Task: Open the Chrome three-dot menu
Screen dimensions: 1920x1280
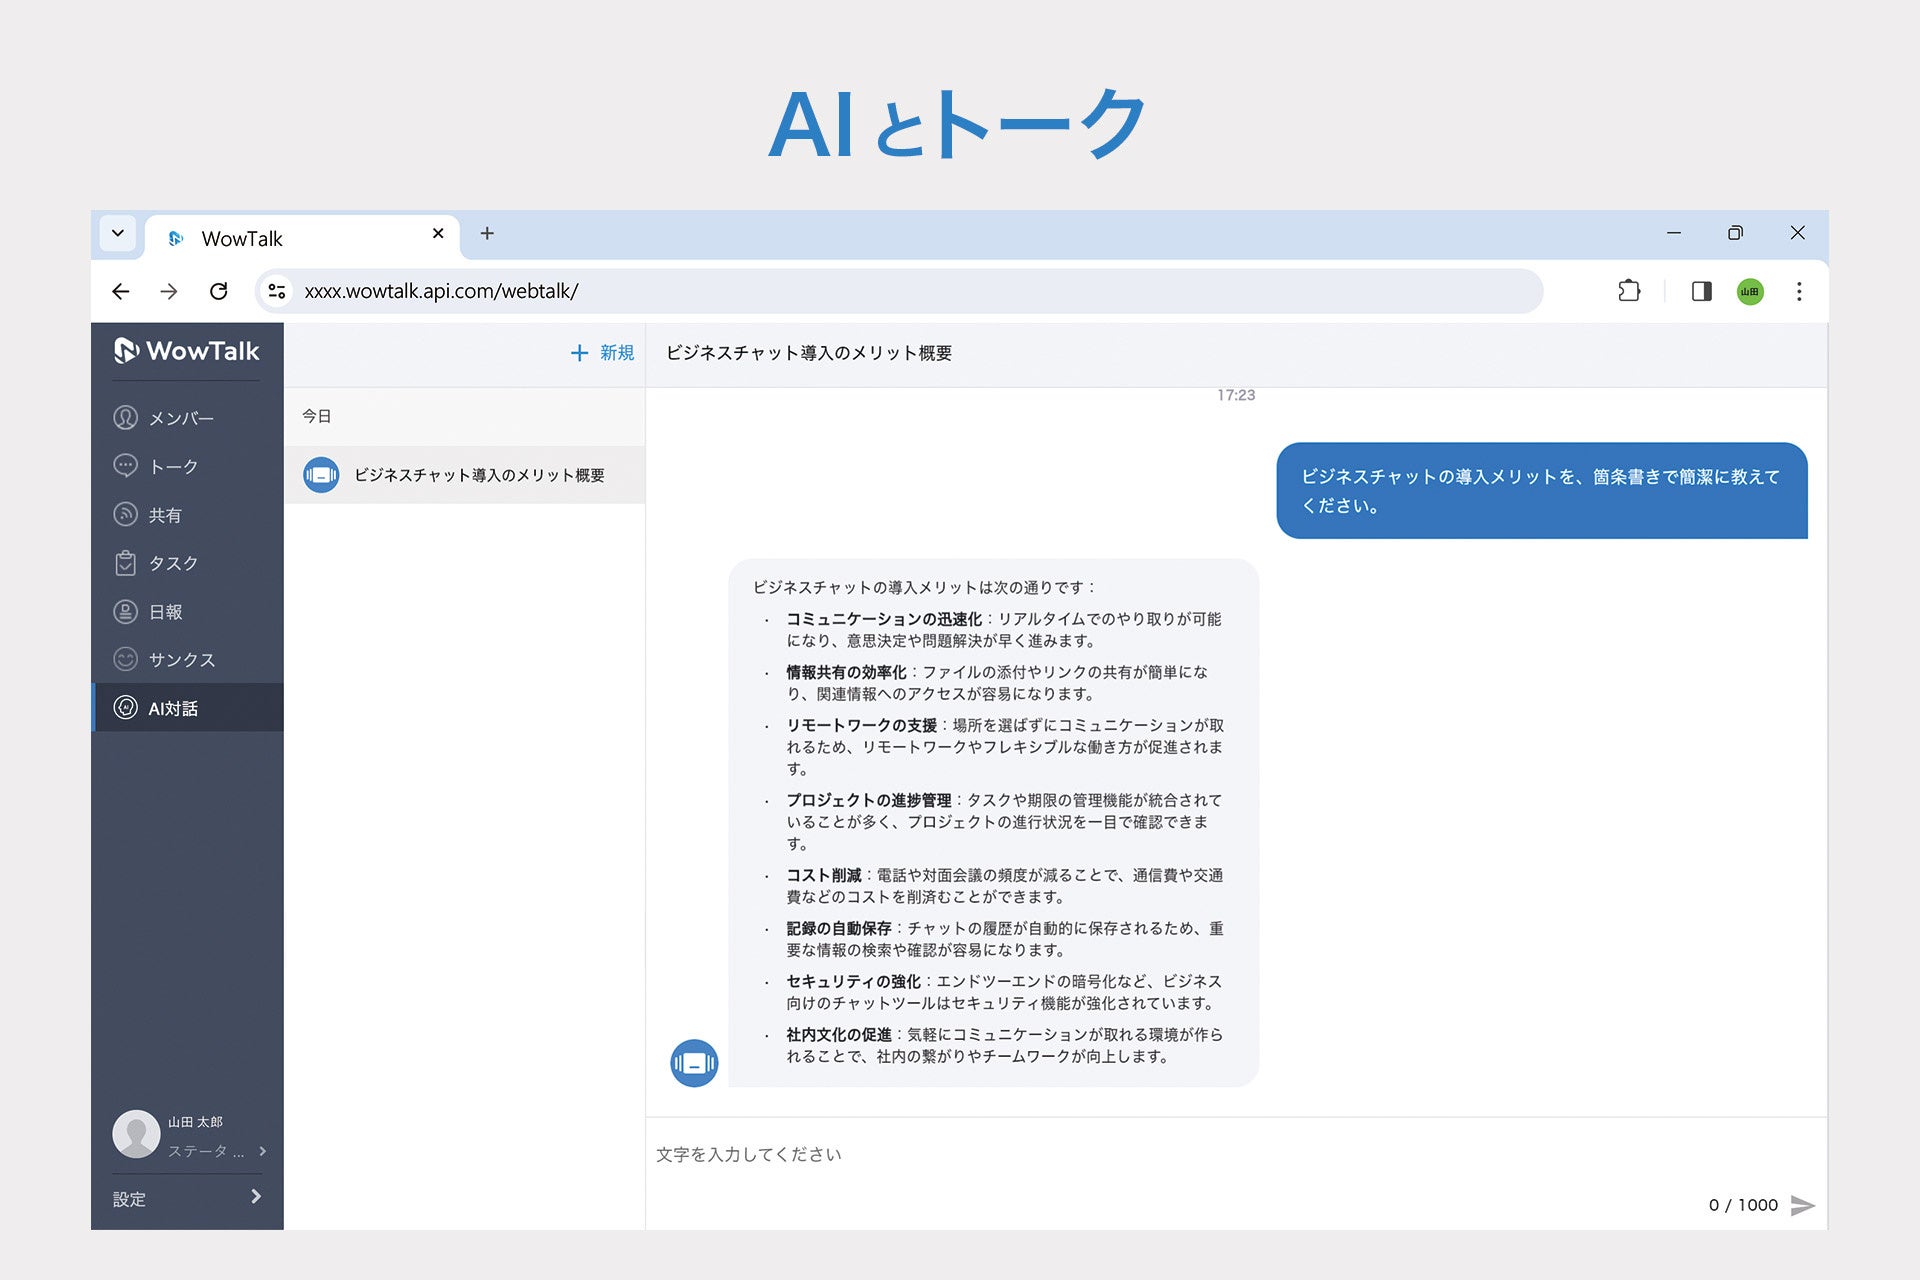Action: point(1799,291)
